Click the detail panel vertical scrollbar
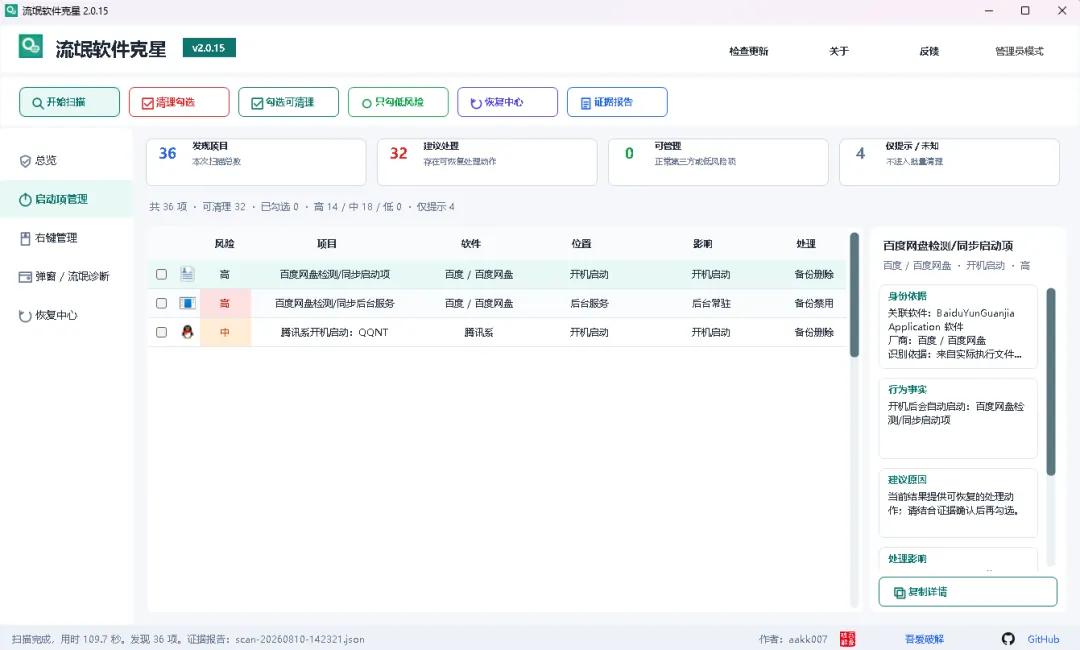Screen dimensions: 1080x650 tap(1051, 382)
